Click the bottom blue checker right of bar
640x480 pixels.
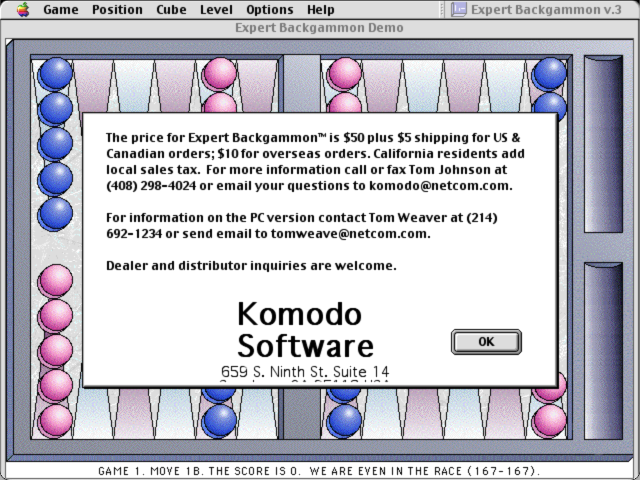(x=344, y=421)
